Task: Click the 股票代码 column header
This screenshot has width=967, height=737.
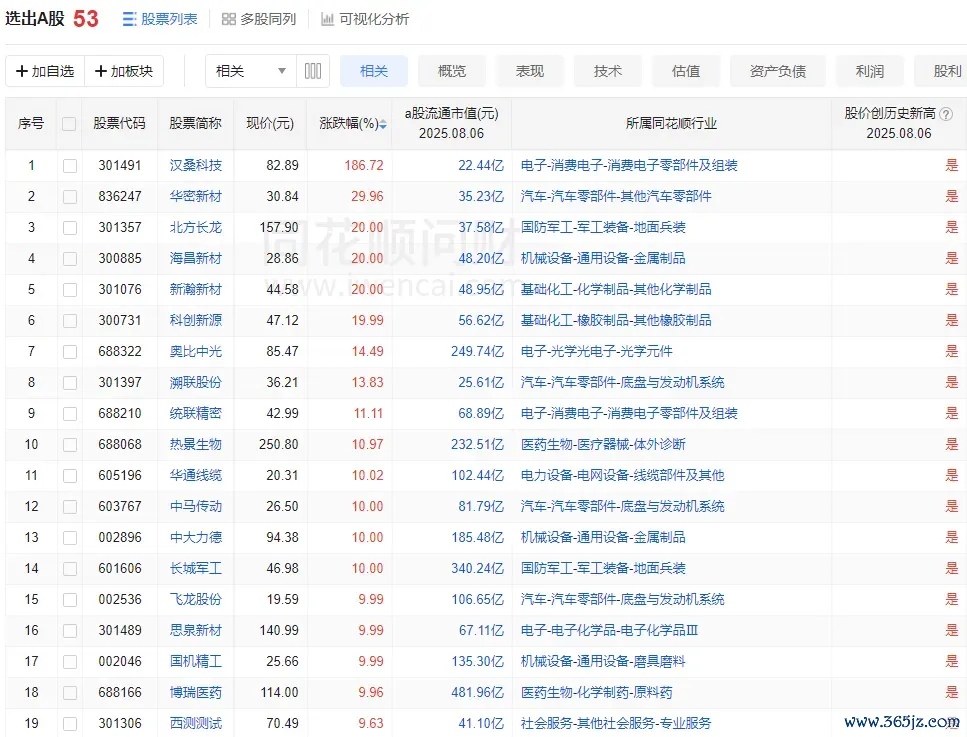Action: (x=120, y=123)
